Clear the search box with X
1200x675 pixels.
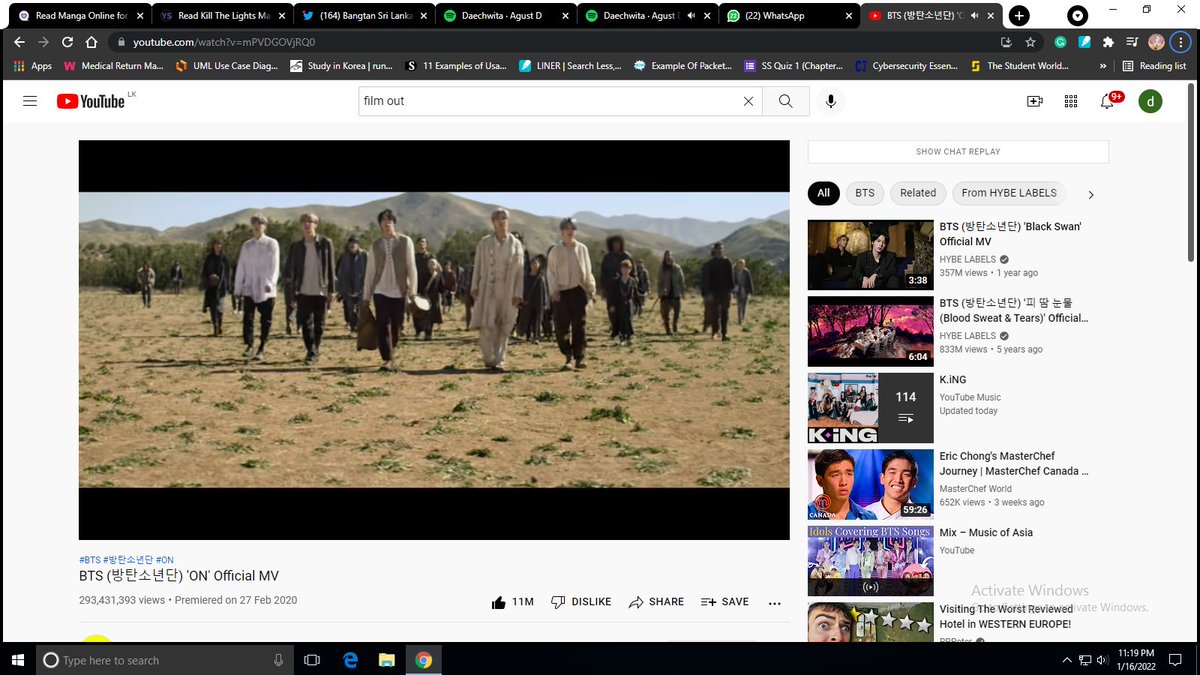[748, 101]
